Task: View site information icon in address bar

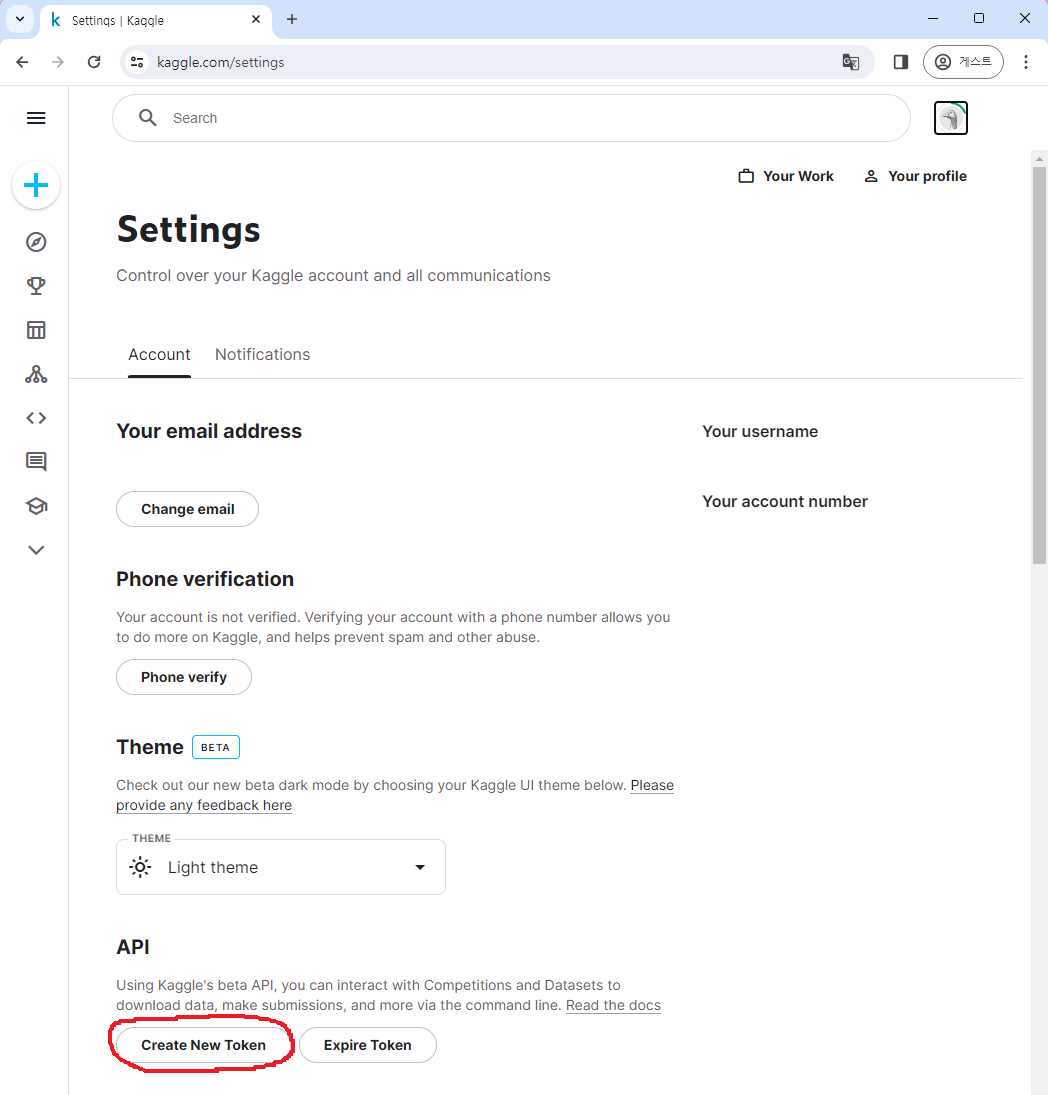Action: (138, 62)
